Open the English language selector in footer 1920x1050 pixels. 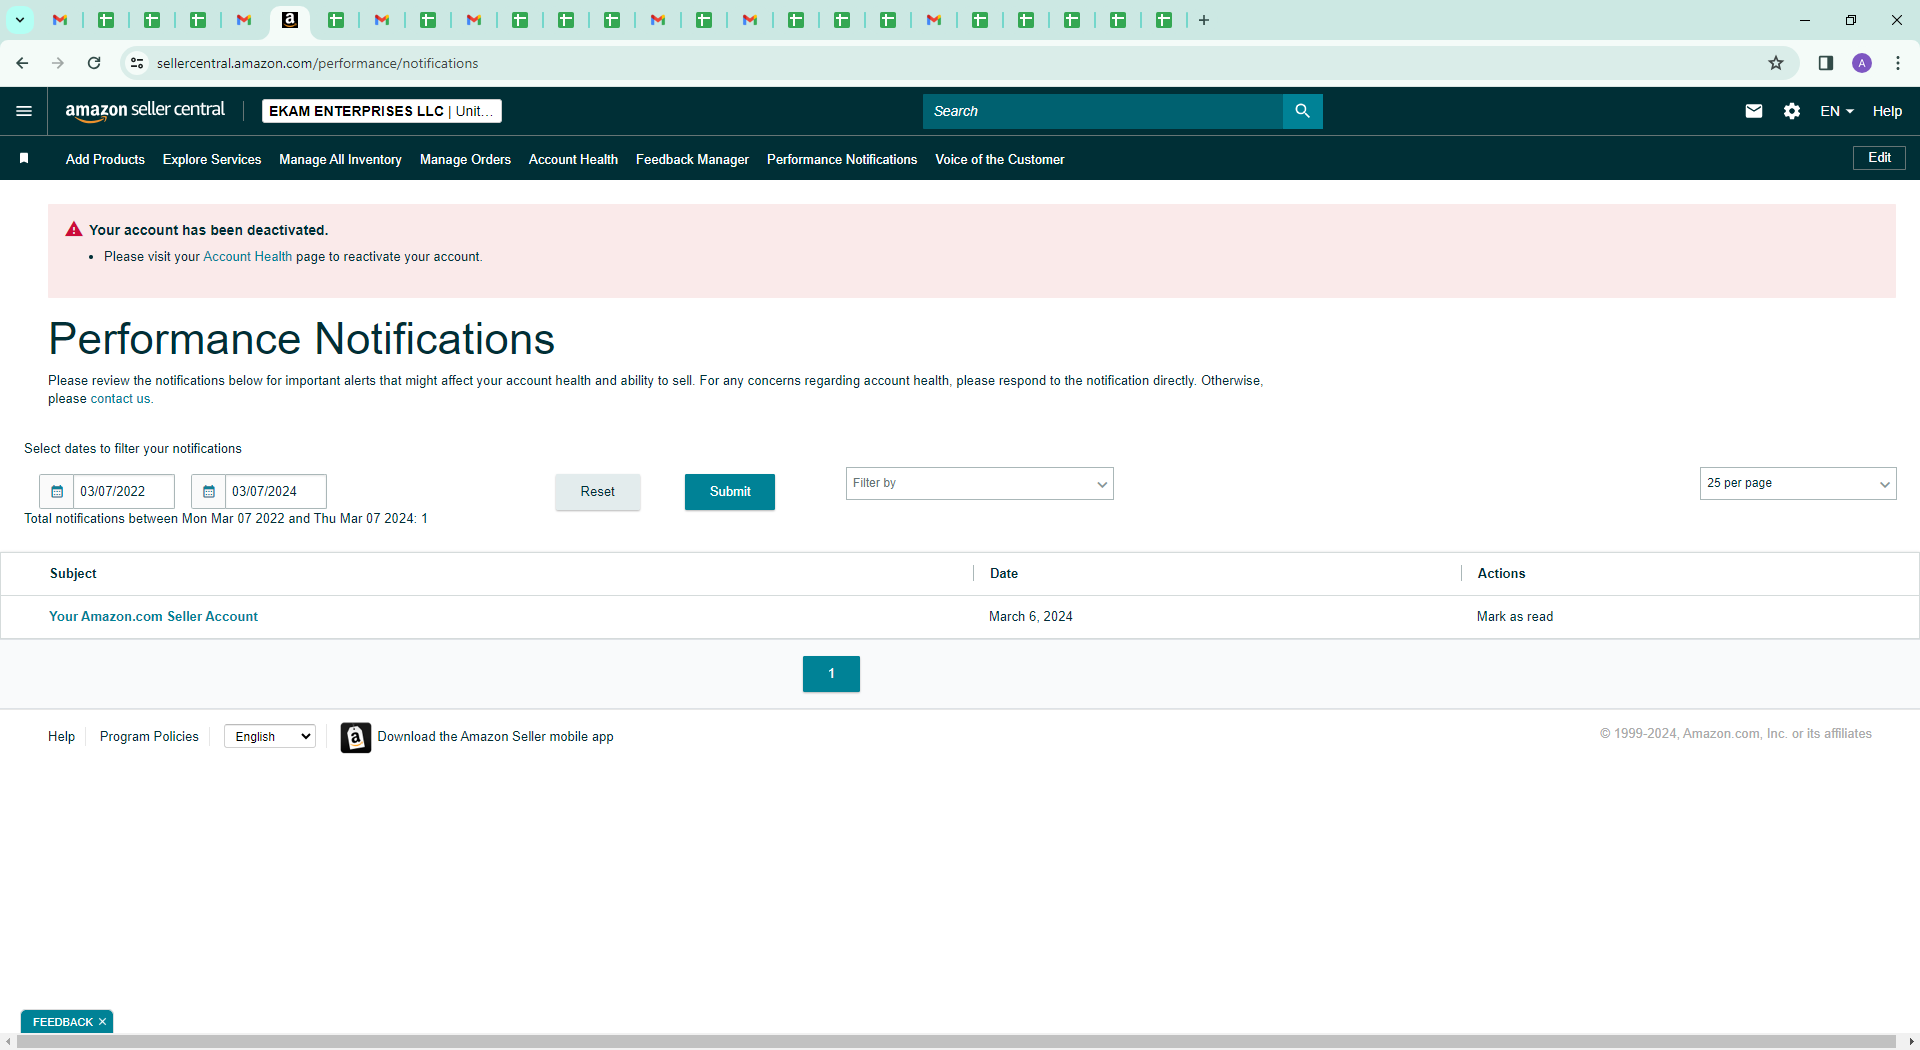tap(270, 736)
